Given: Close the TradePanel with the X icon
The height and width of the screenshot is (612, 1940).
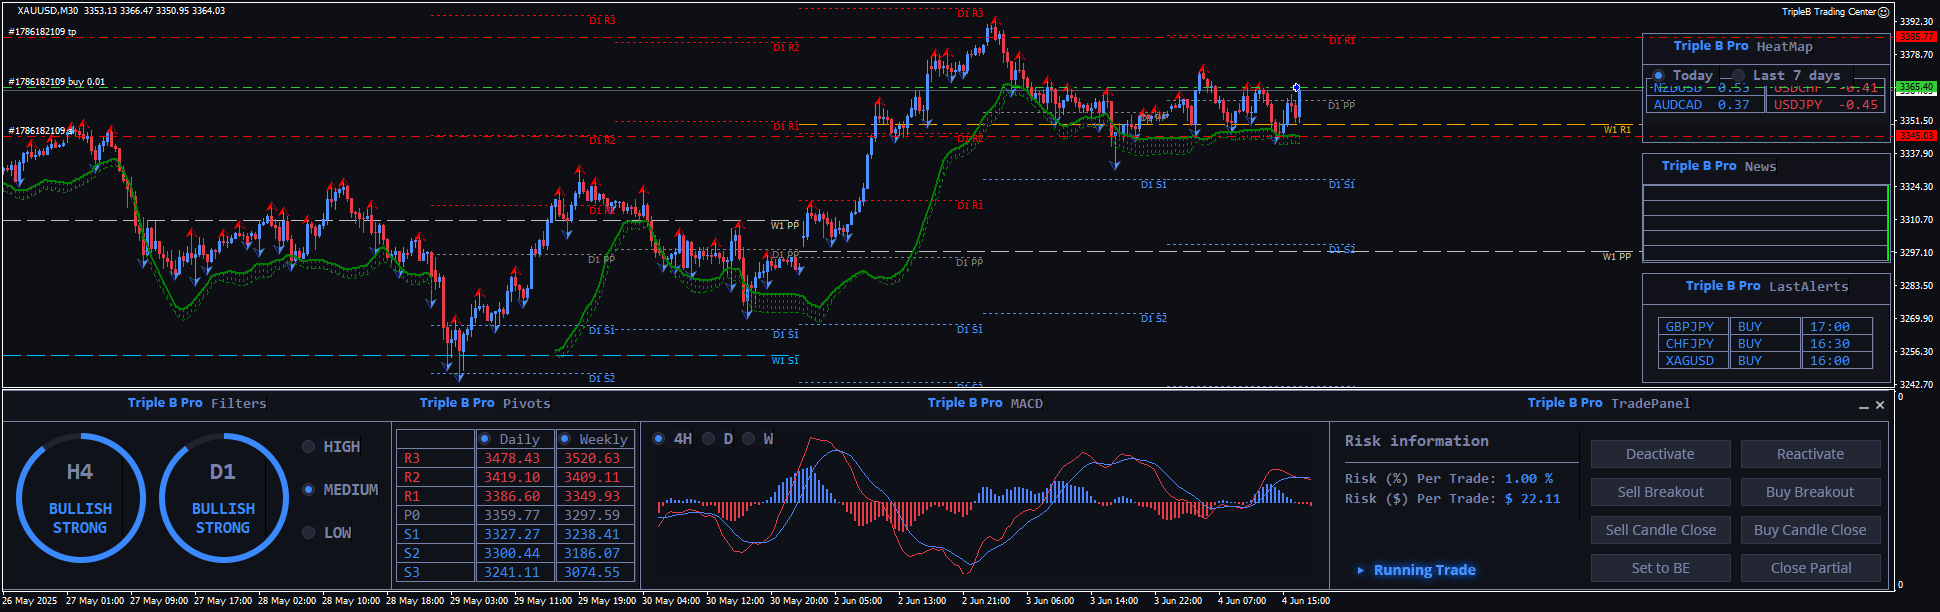Looking at the screenshot, I should (1880, 405).
